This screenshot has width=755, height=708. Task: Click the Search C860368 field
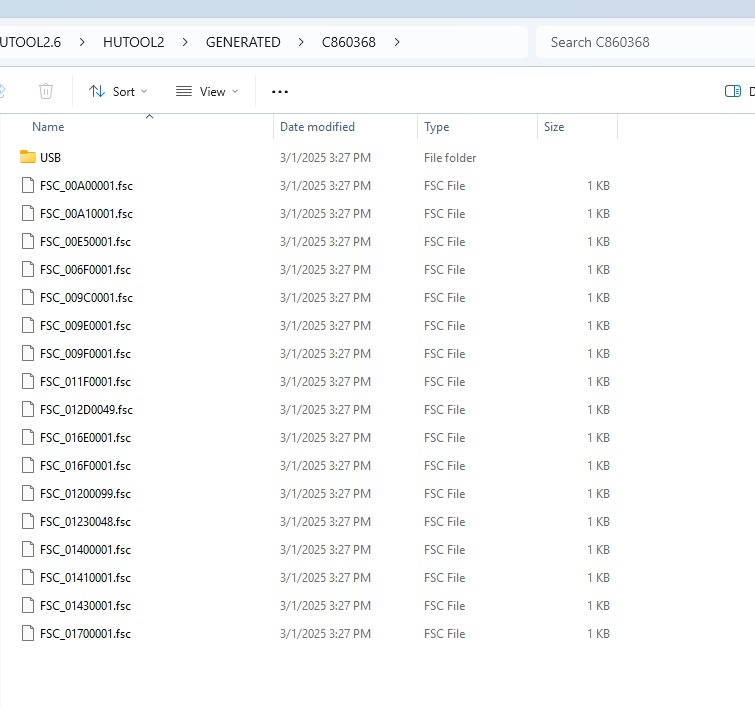pos(645,42)
